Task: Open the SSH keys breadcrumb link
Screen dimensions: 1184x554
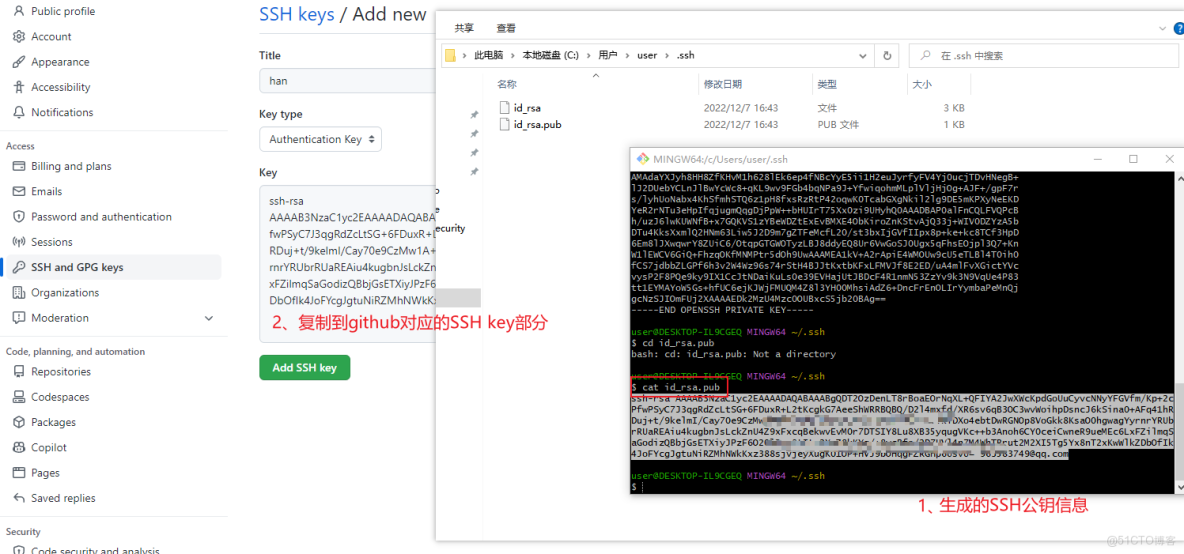Action: [297, 14]
